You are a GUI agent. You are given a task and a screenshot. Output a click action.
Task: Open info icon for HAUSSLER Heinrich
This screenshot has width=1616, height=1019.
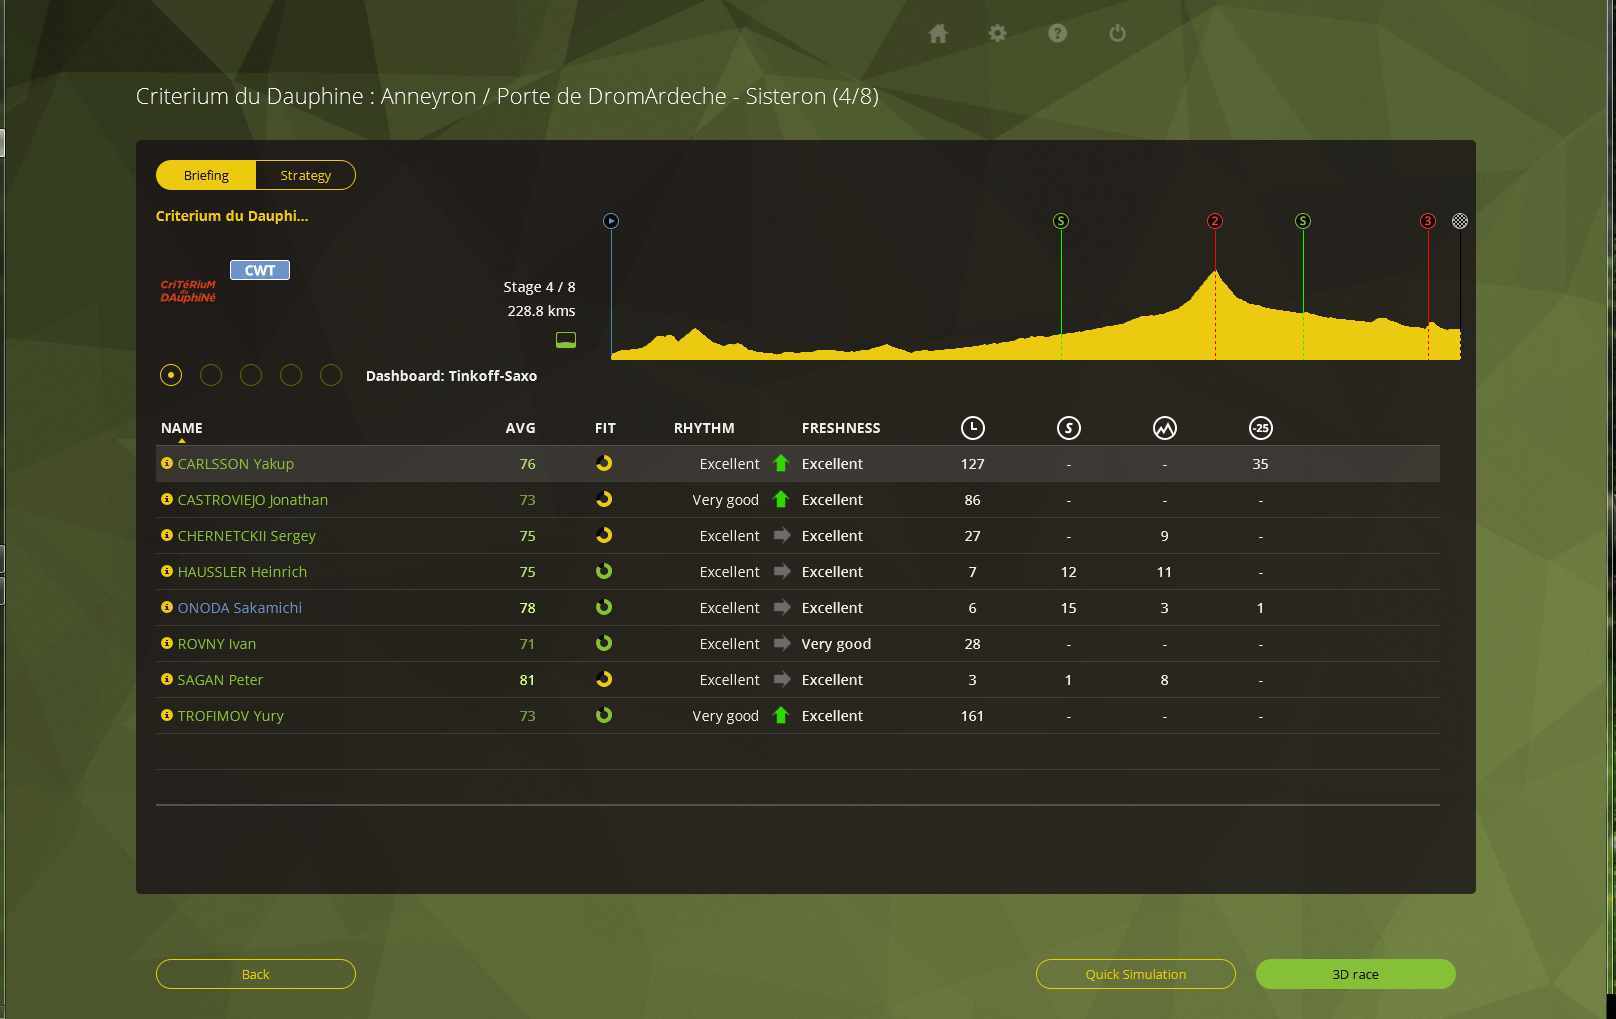tap(167, 571)
